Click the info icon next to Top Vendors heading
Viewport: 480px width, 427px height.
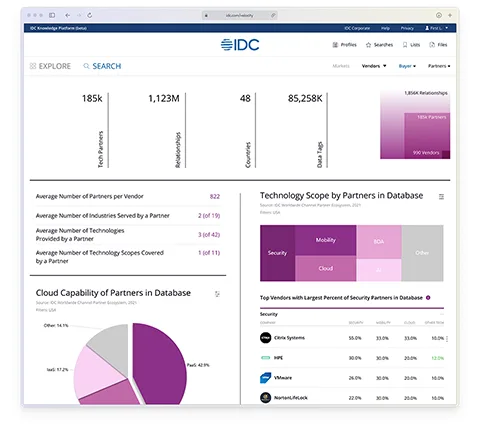428,298
